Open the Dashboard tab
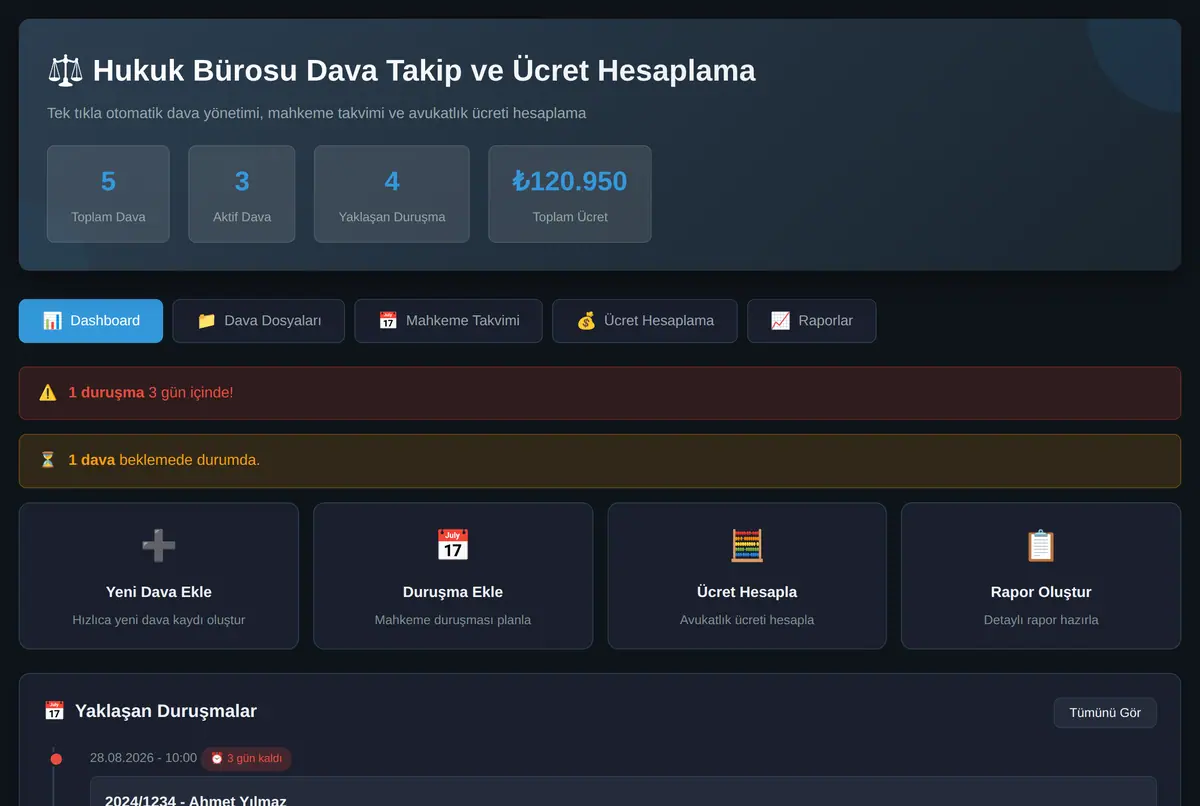 coord(91,321)
